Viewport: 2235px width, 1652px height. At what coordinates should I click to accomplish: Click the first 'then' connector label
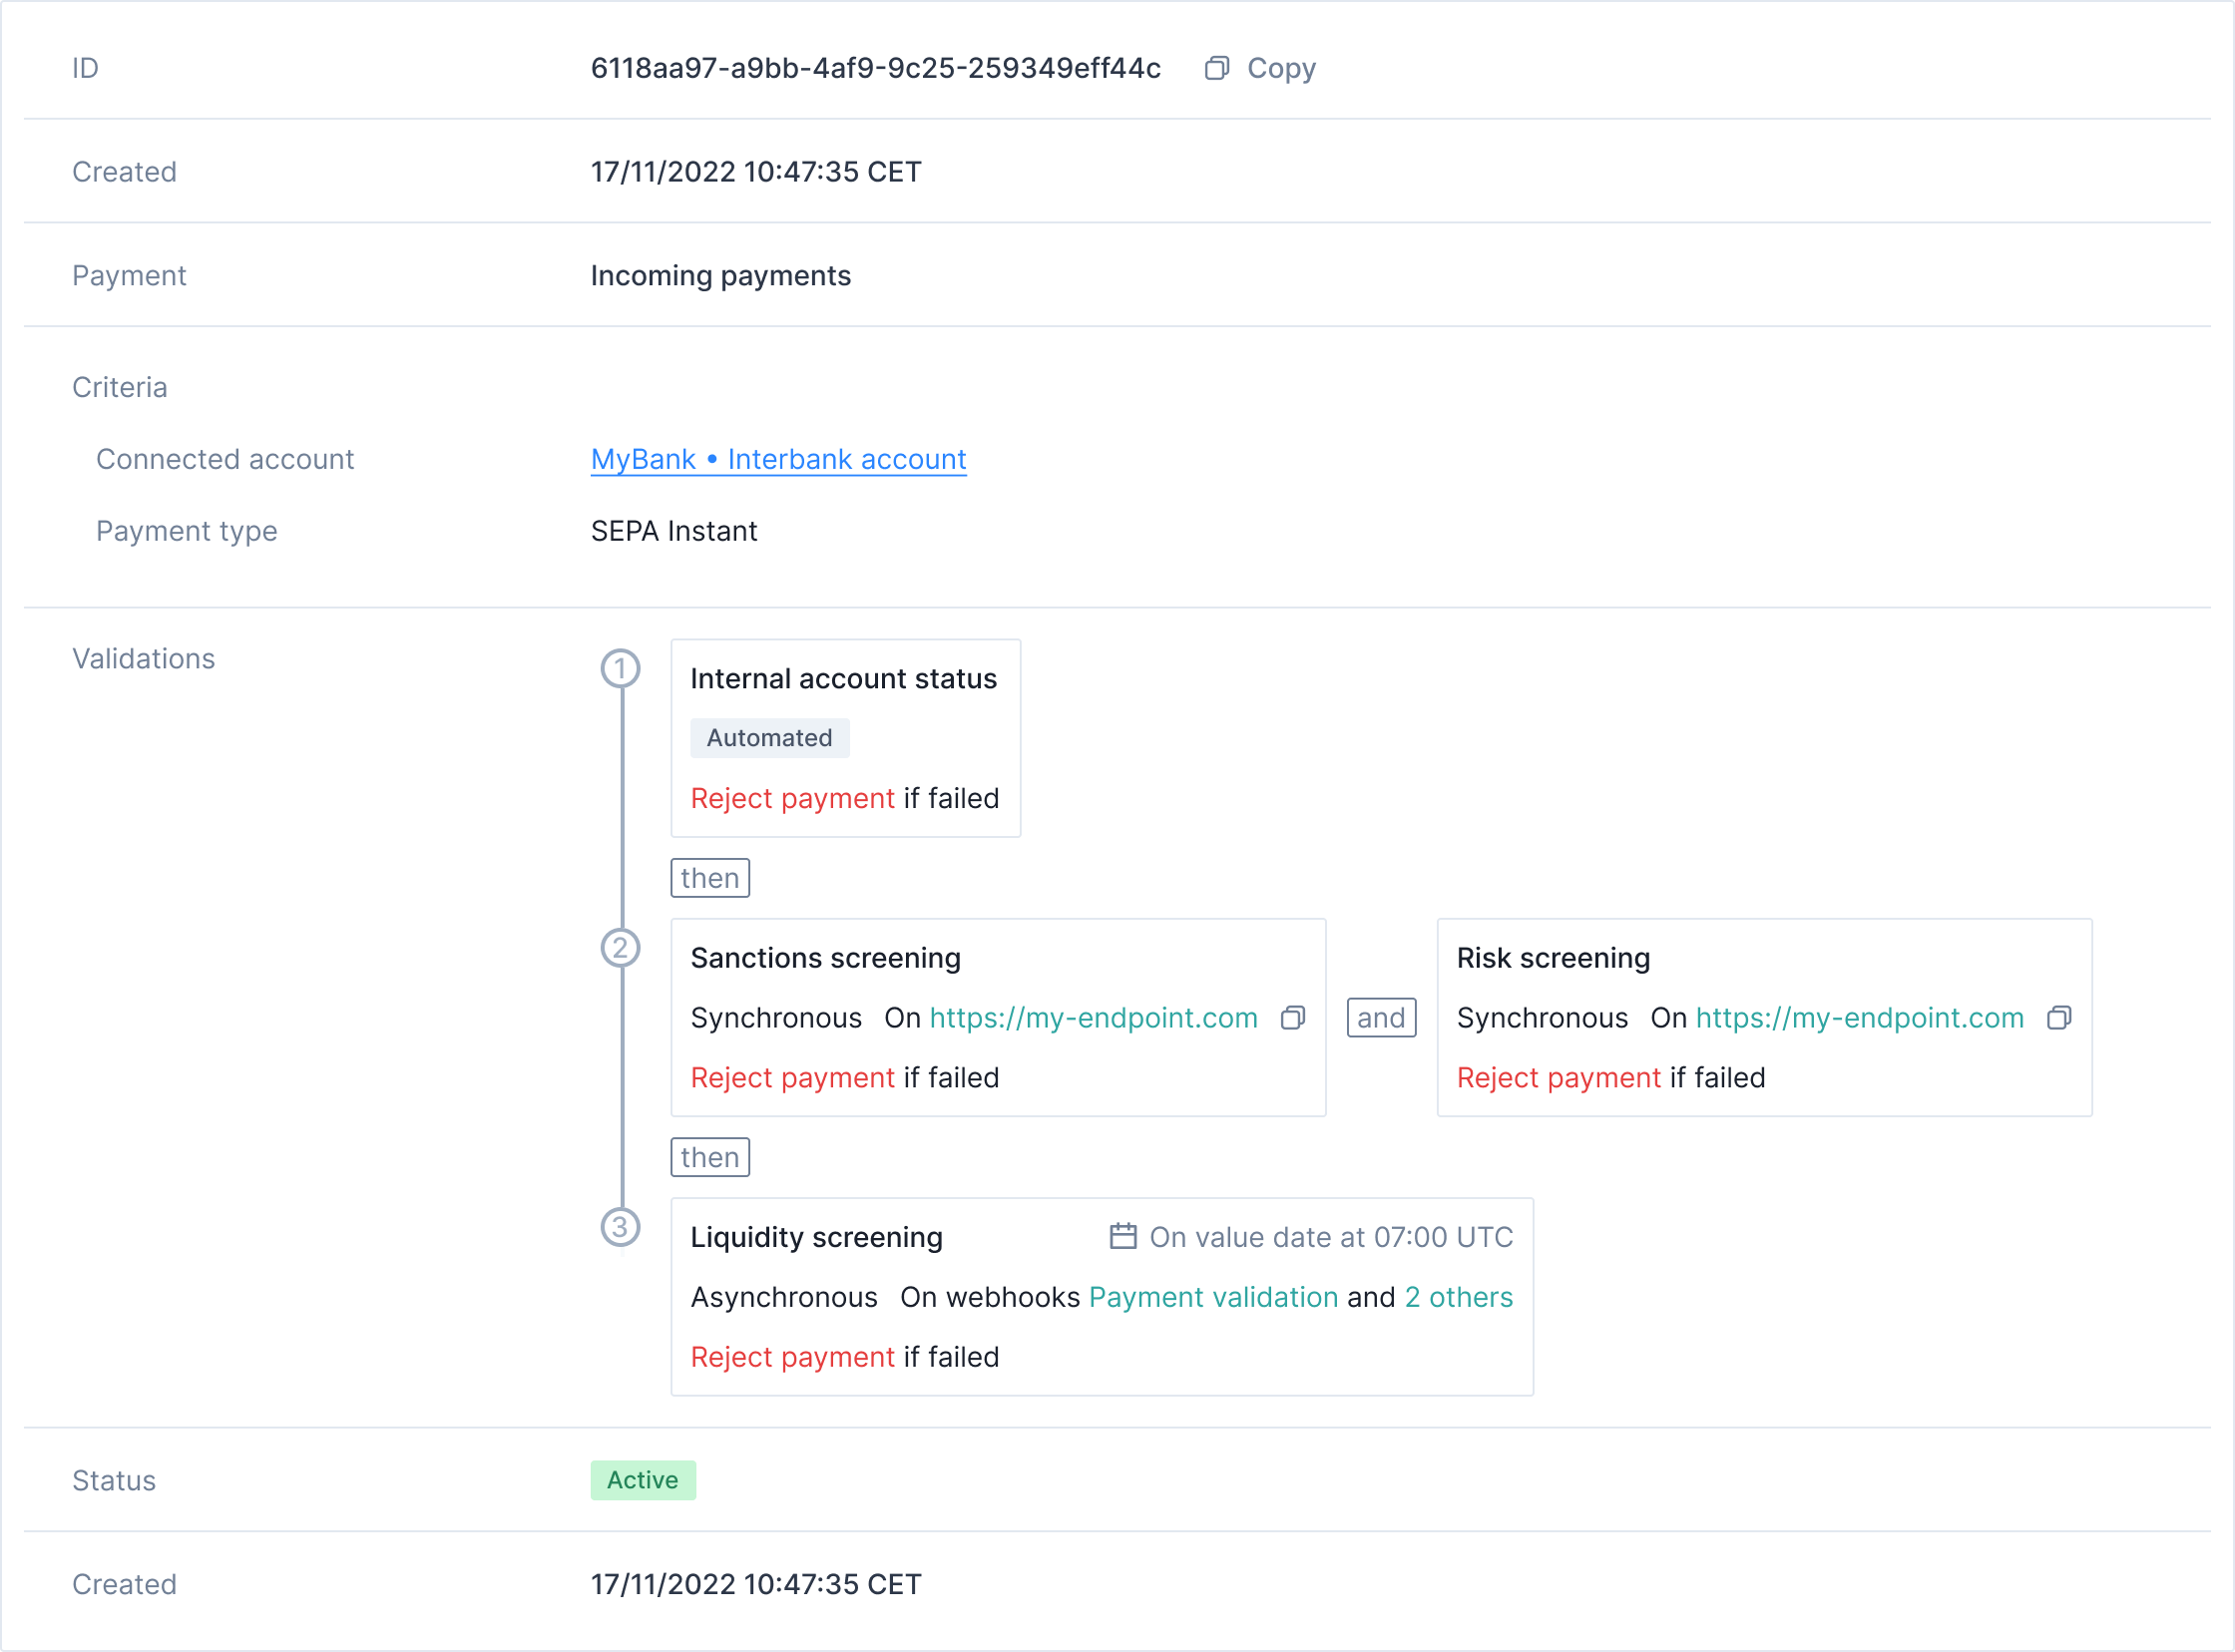point(709,878)
